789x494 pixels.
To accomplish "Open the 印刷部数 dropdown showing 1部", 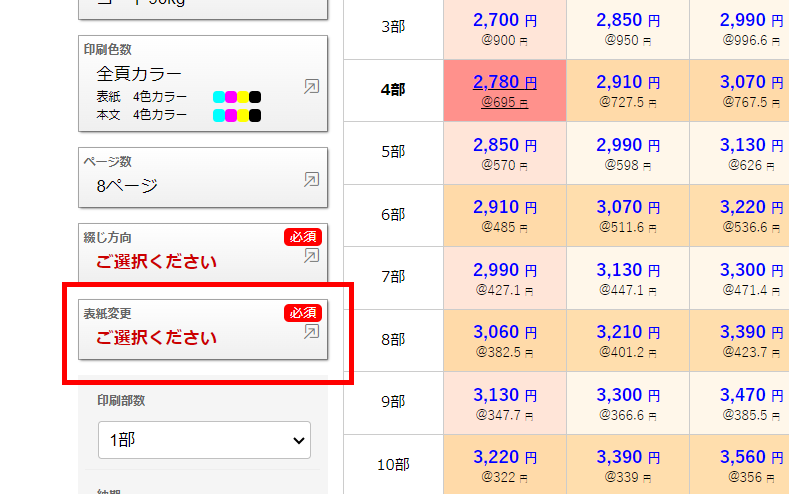I will [204, 440].
